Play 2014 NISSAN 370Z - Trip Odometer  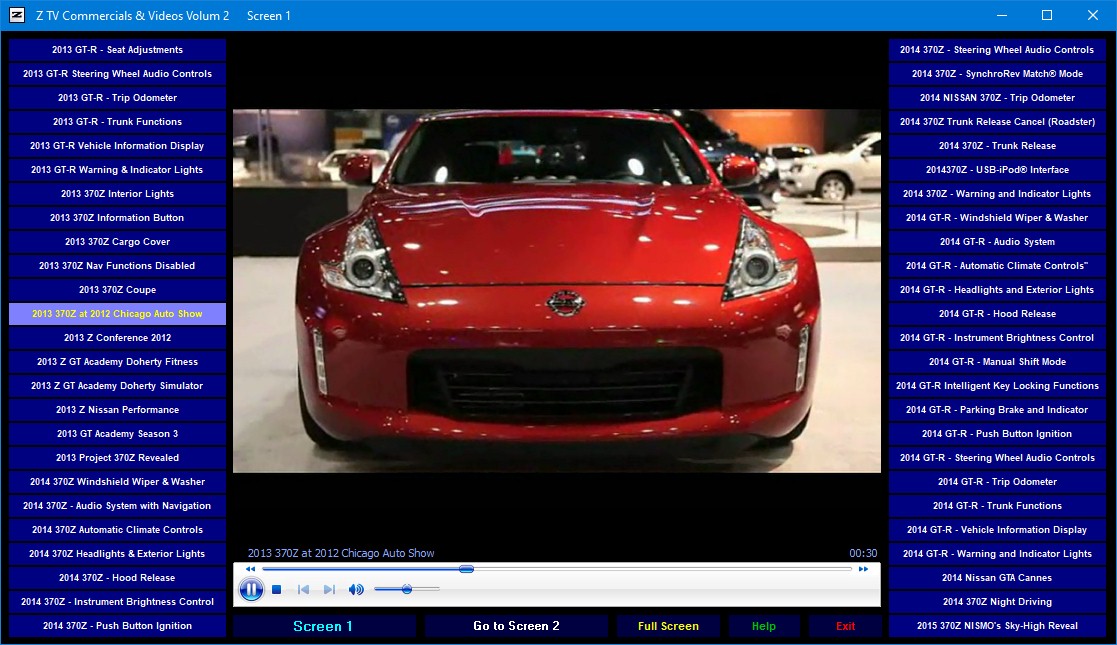997,98
